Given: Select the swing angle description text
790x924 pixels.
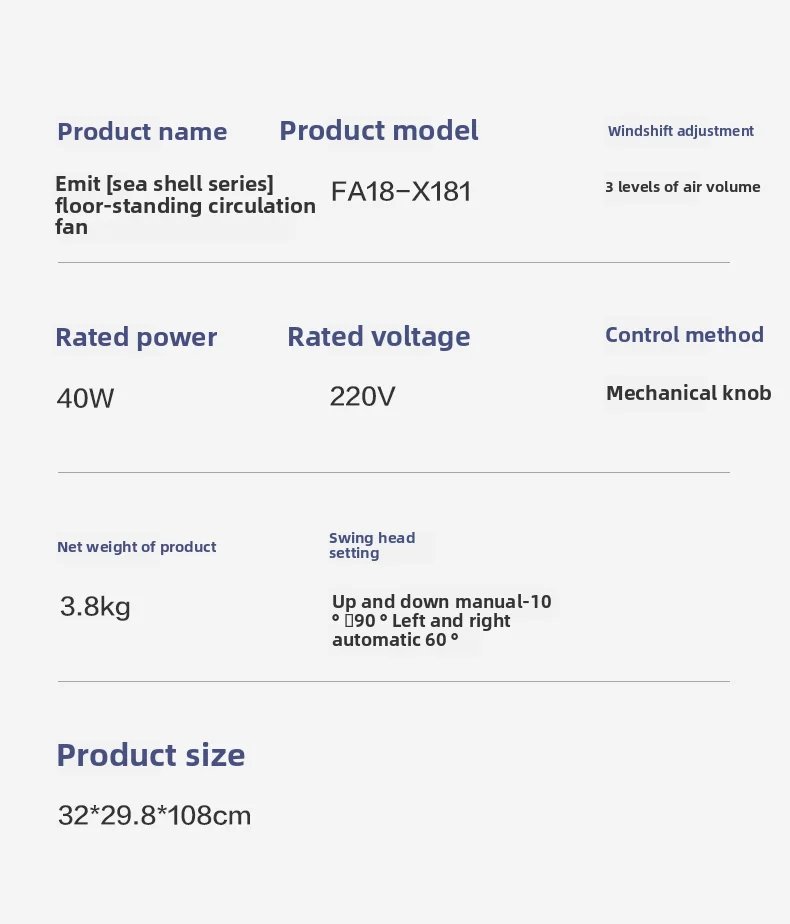Looking at the screenshot, I should coord(441,620).
